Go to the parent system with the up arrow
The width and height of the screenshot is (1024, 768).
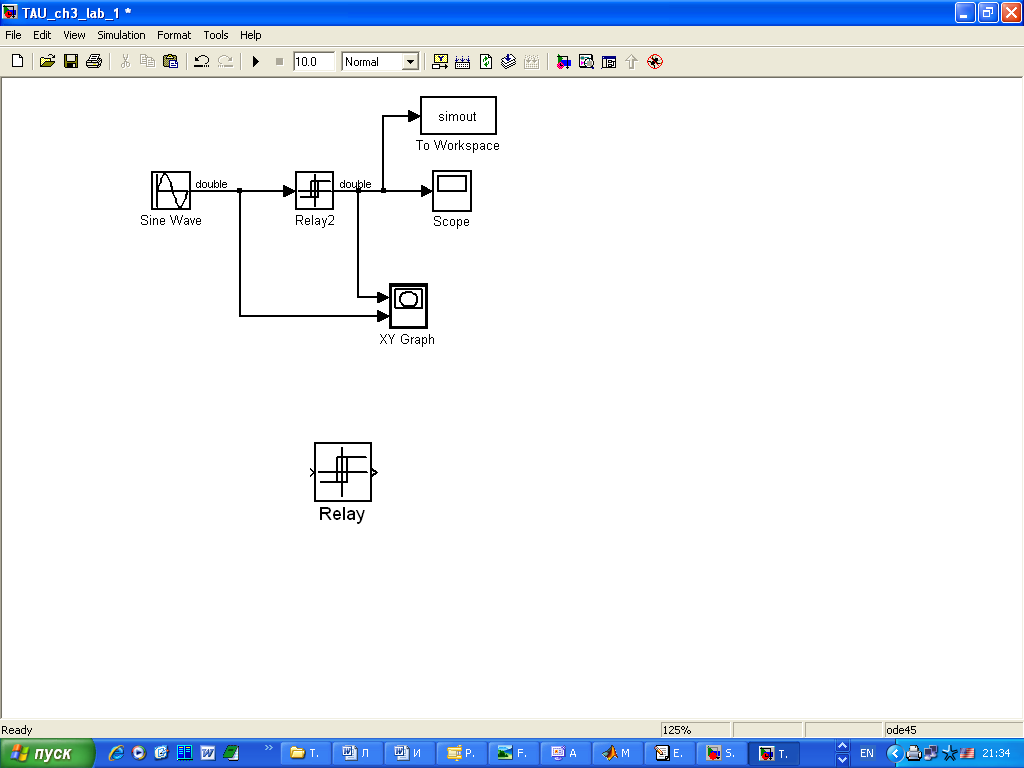pos(632,61)
